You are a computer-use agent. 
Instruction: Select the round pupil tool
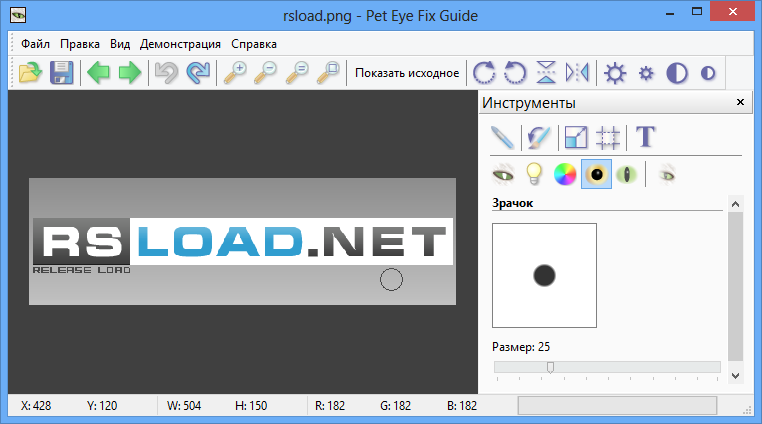click(x=596, y=174)
